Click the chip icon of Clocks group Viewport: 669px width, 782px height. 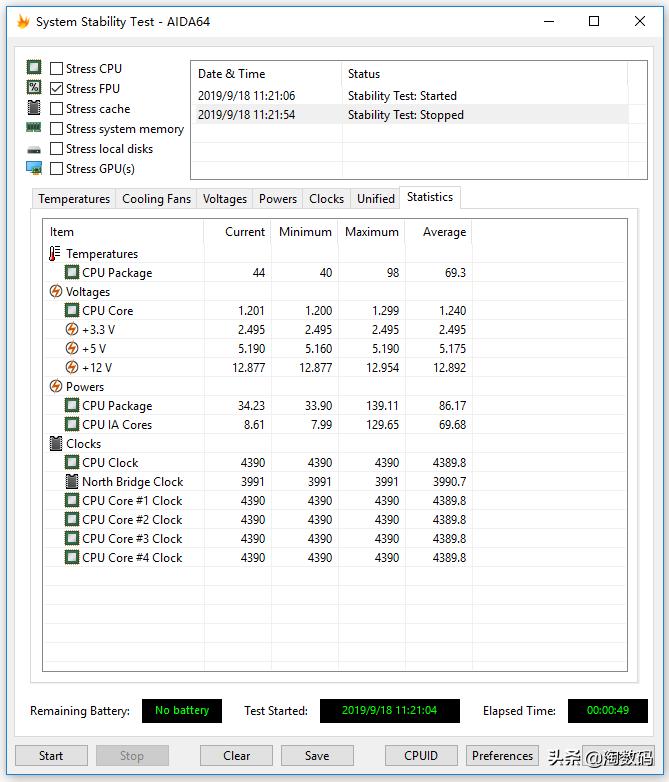pos(56,443)
